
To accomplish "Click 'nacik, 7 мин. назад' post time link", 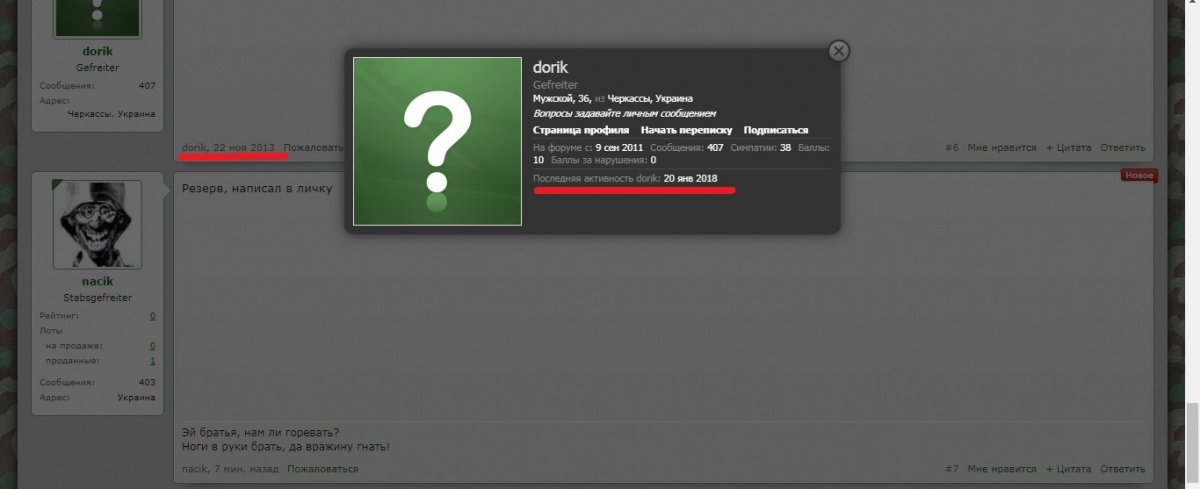I will (230, 469).
